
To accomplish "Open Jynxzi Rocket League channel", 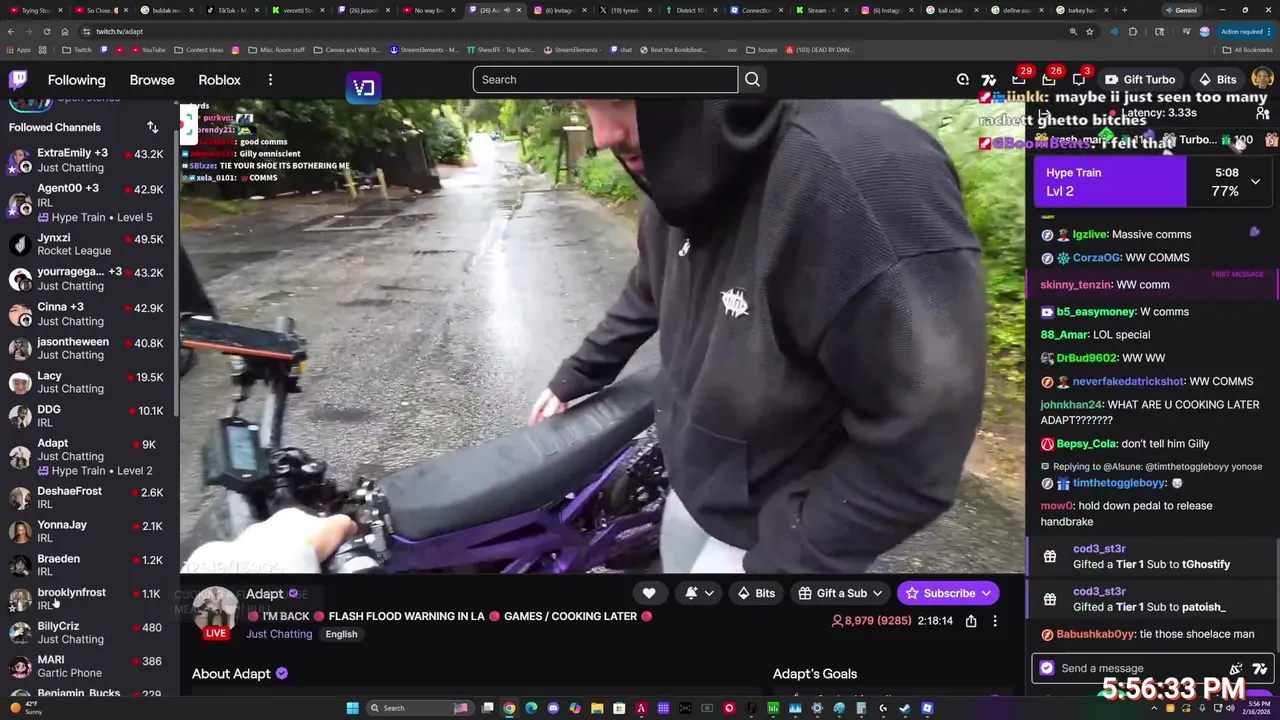I will tap(88, 245).
